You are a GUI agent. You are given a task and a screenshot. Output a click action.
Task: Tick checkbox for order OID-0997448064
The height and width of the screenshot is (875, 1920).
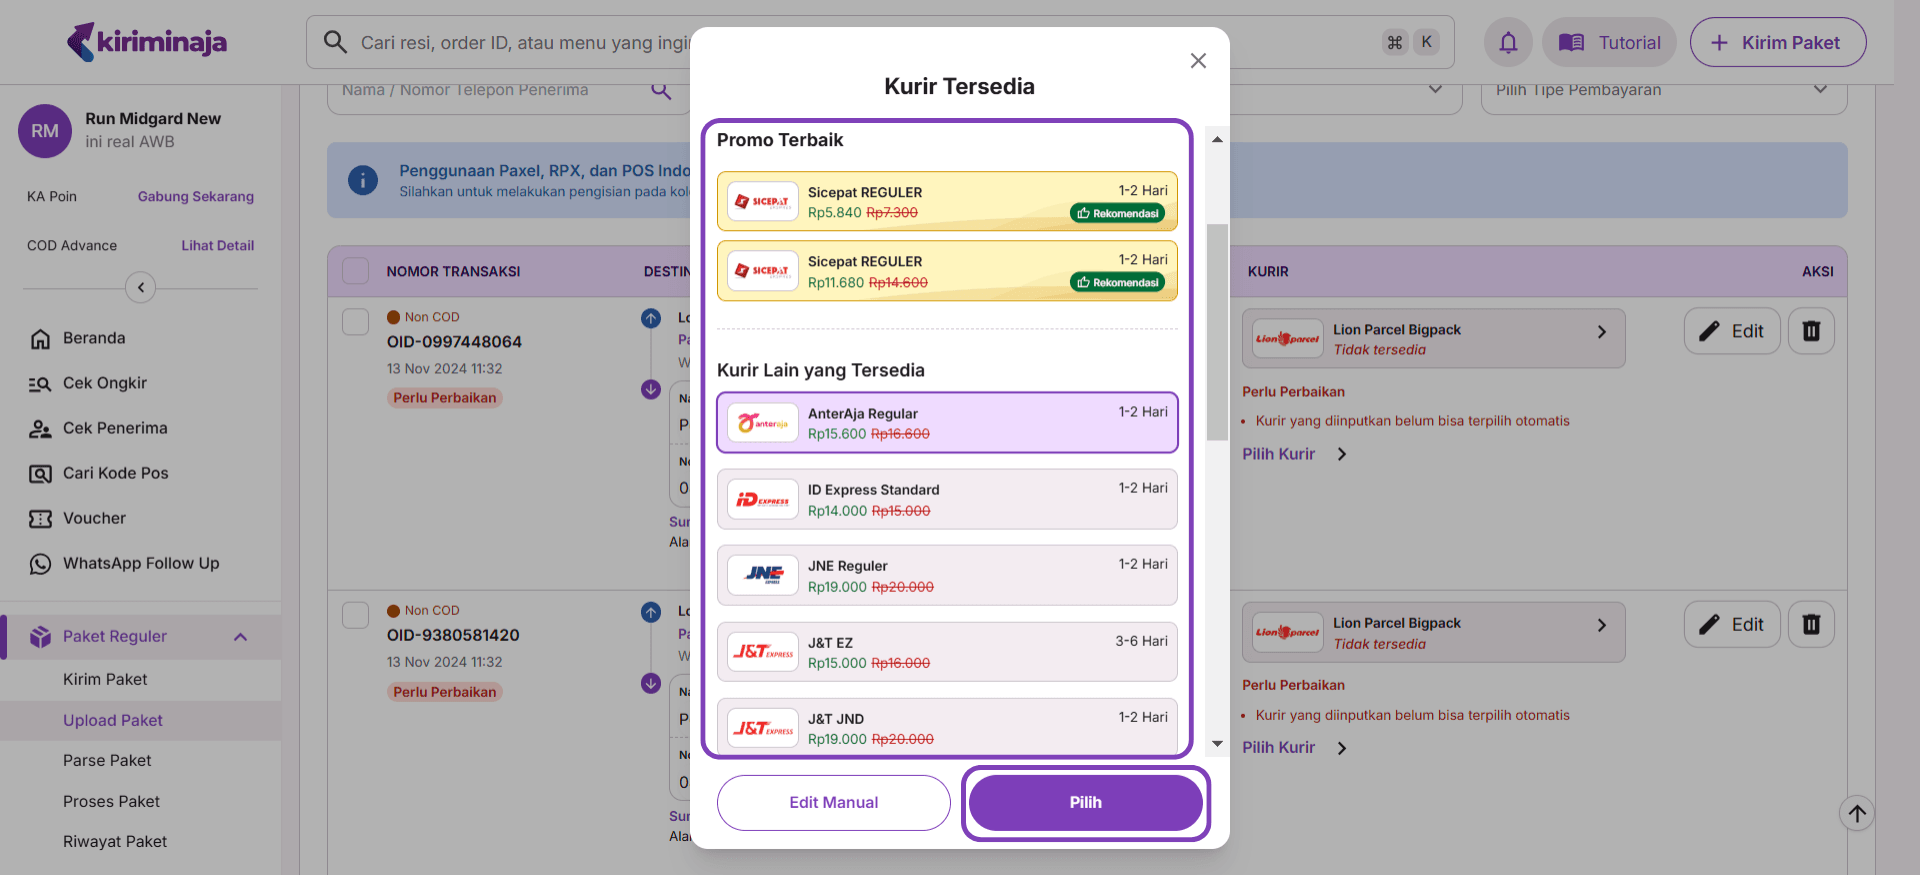pos(355,322)
